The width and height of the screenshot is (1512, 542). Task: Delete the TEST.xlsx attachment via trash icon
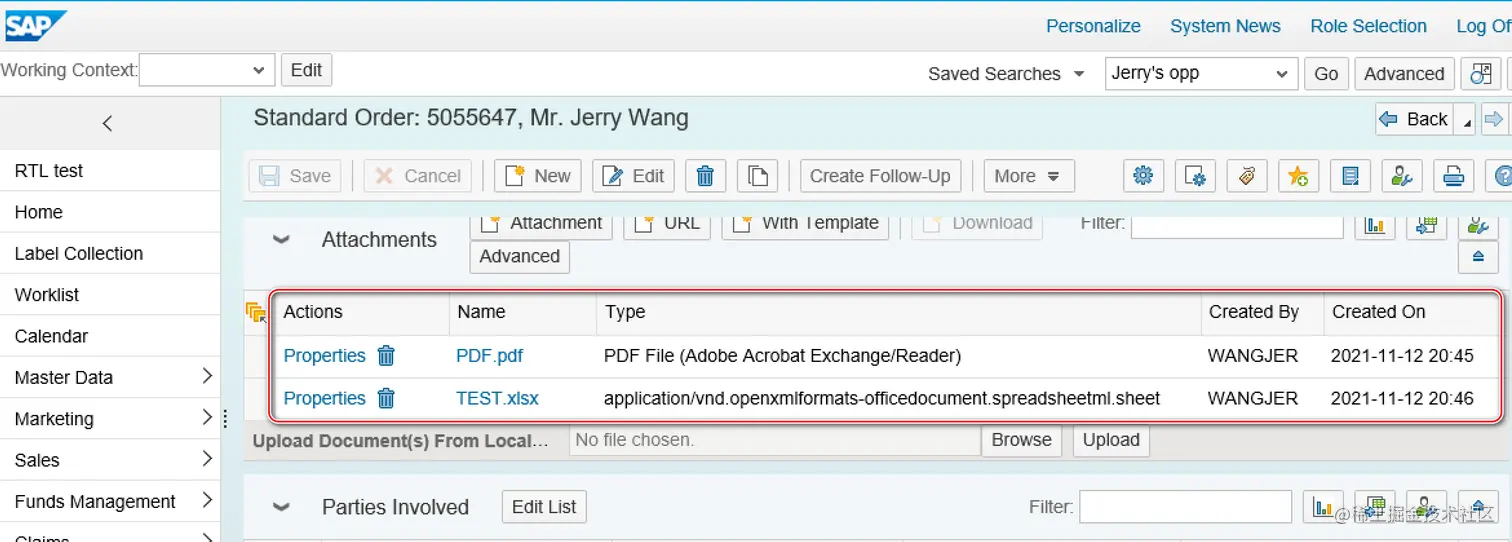tap(386, 398)
